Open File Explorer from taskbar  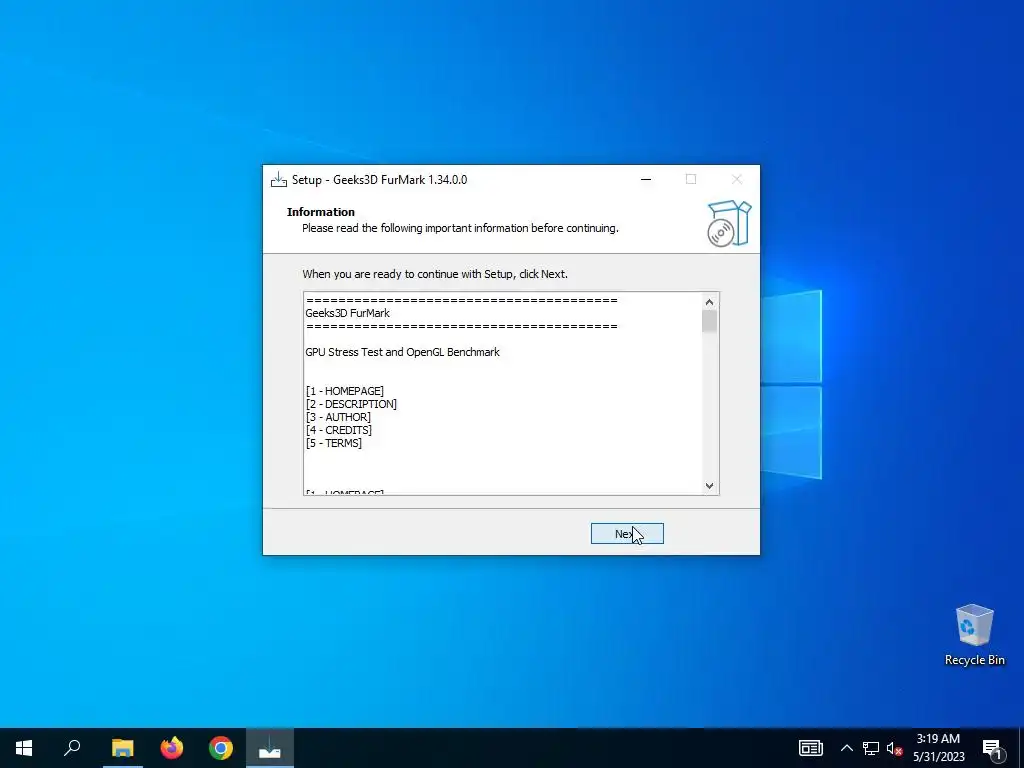122,748
